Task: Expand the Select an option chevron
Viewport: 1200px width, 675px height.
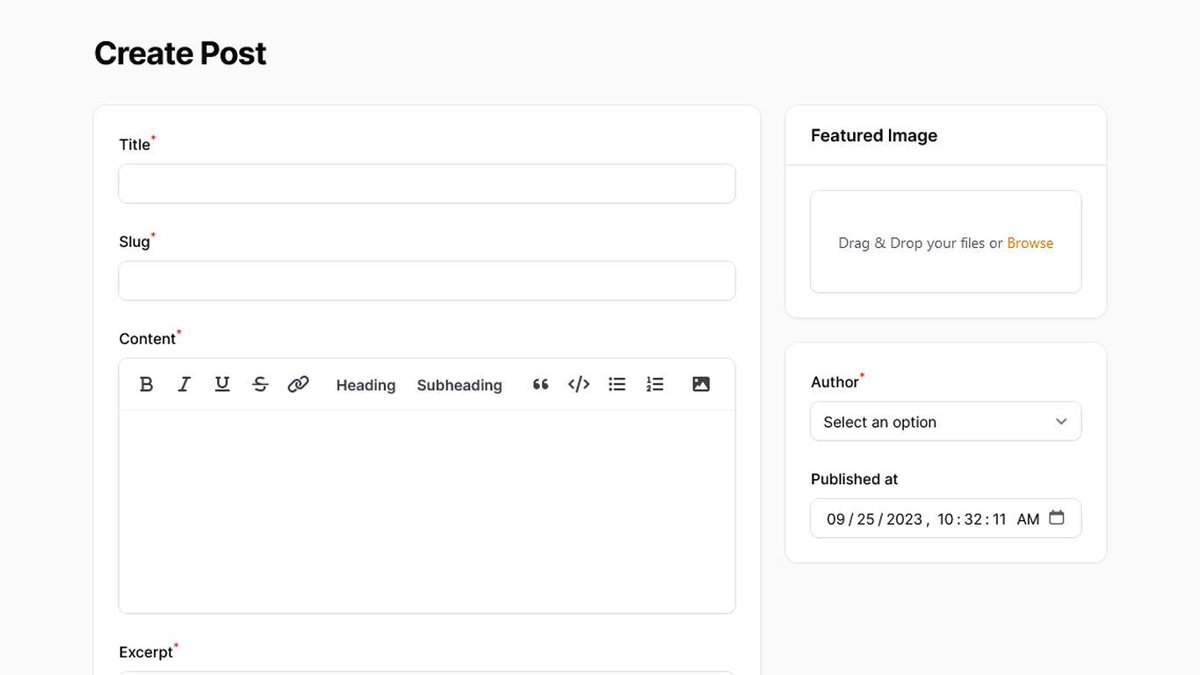Action: tap(1061, 421)
